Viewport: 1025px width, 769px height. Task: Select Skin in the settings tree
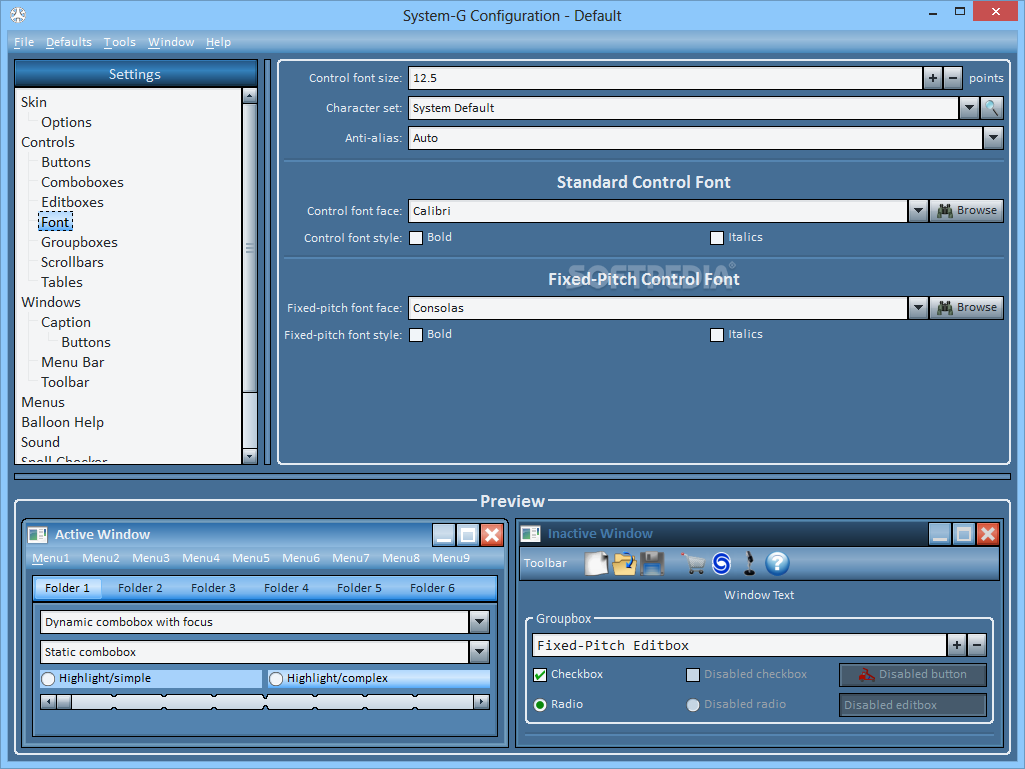pyautogui.click(x=34, y=103)
